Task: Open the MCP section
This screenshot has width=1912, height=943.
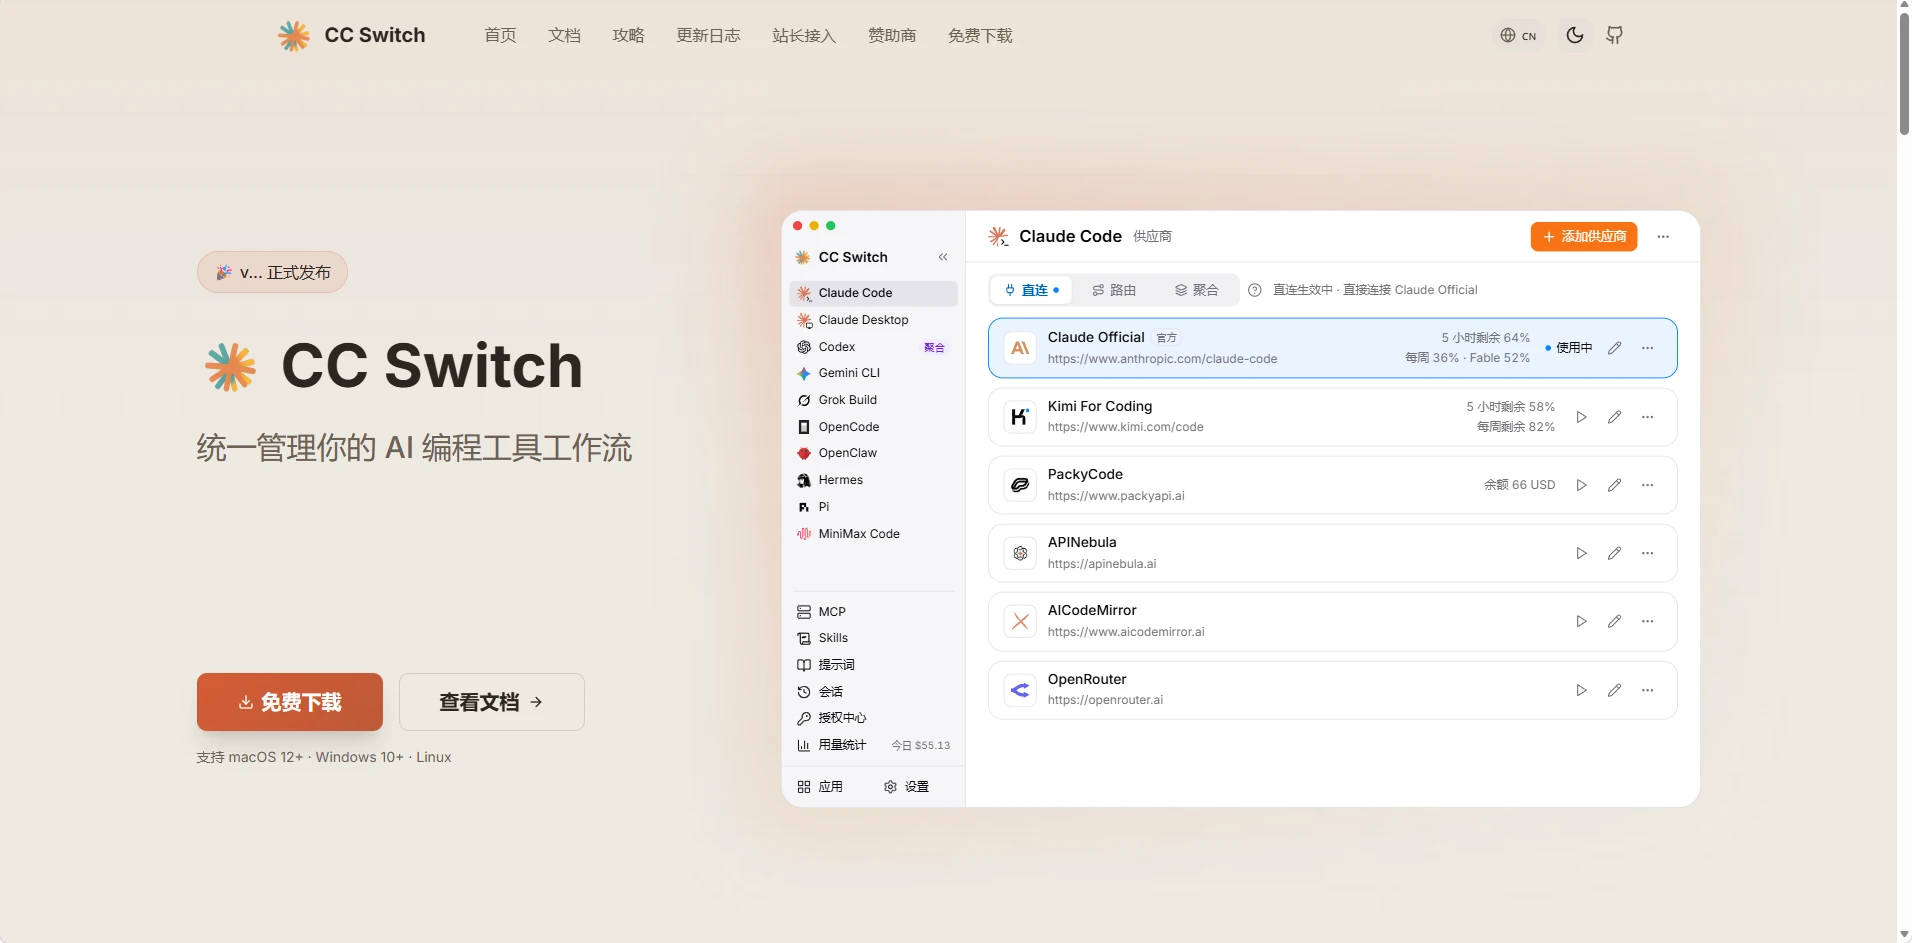Action: [x=873, y=612]
